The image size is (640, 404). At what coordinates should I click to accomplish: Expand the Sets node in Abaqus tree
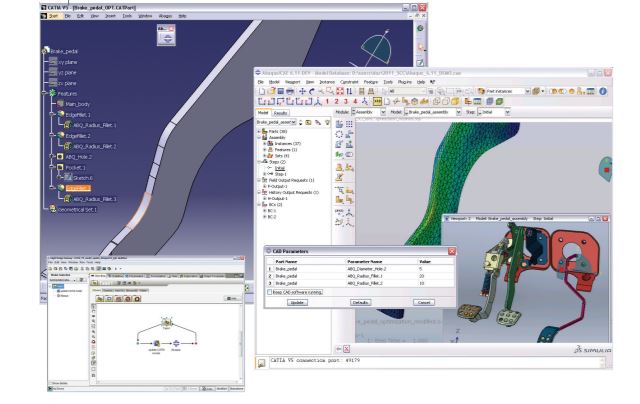coord(264,156)
